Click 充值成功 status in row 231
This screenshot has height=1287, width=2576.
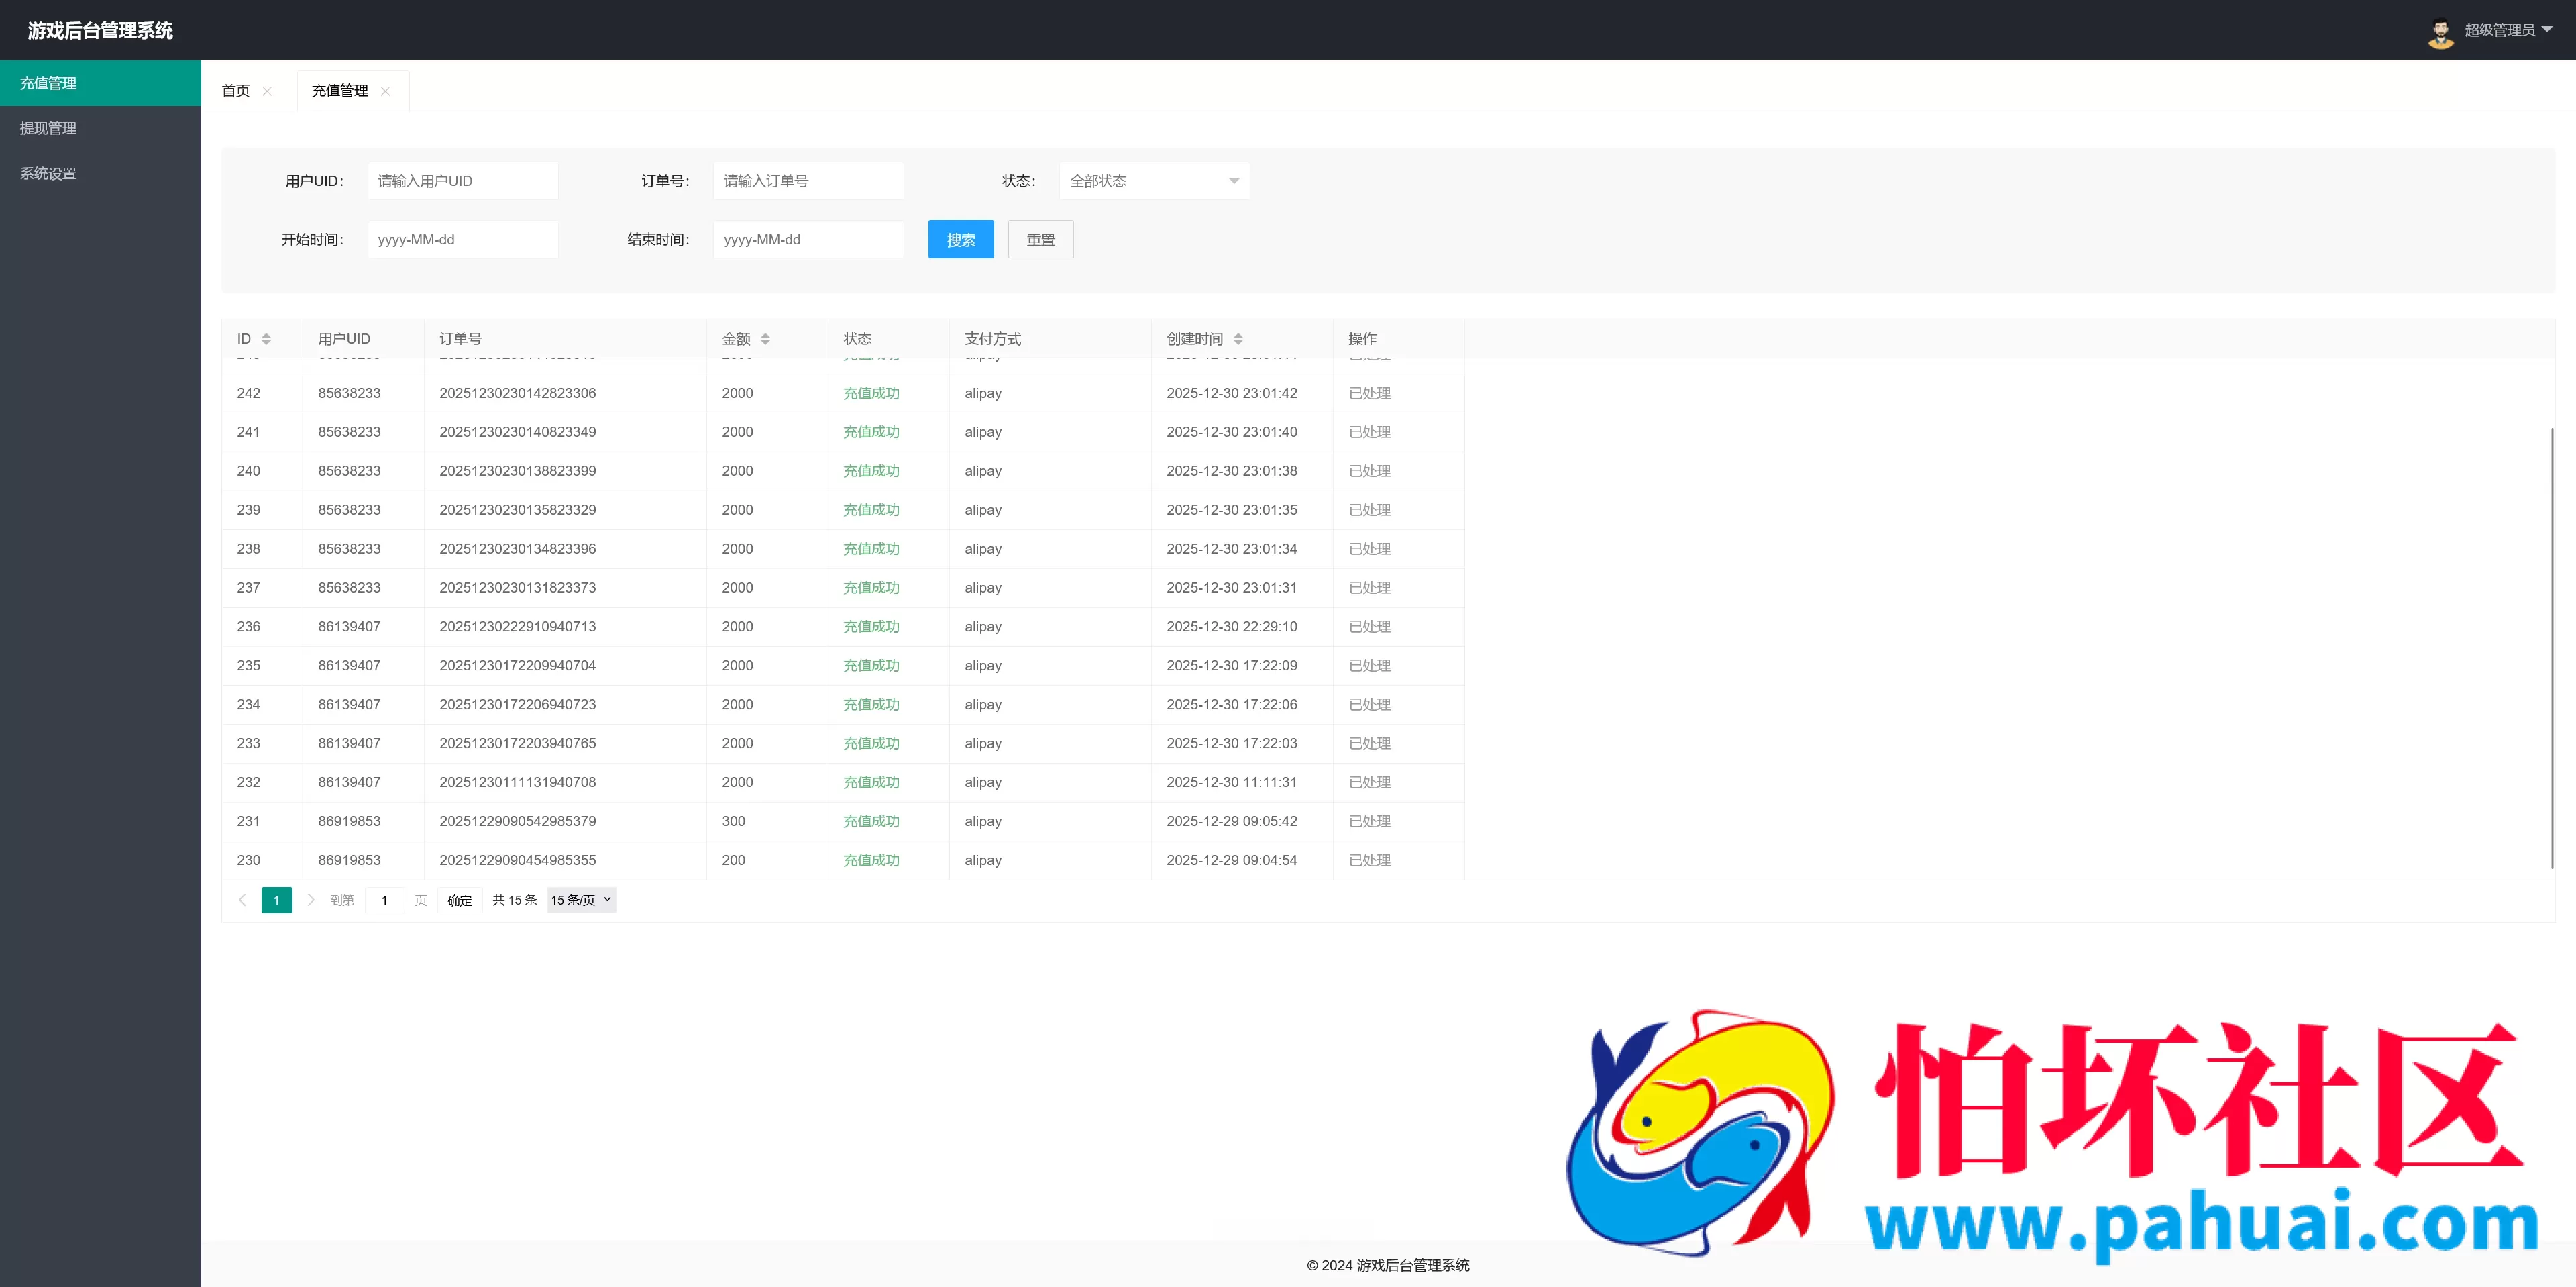[x=871, y=822]
